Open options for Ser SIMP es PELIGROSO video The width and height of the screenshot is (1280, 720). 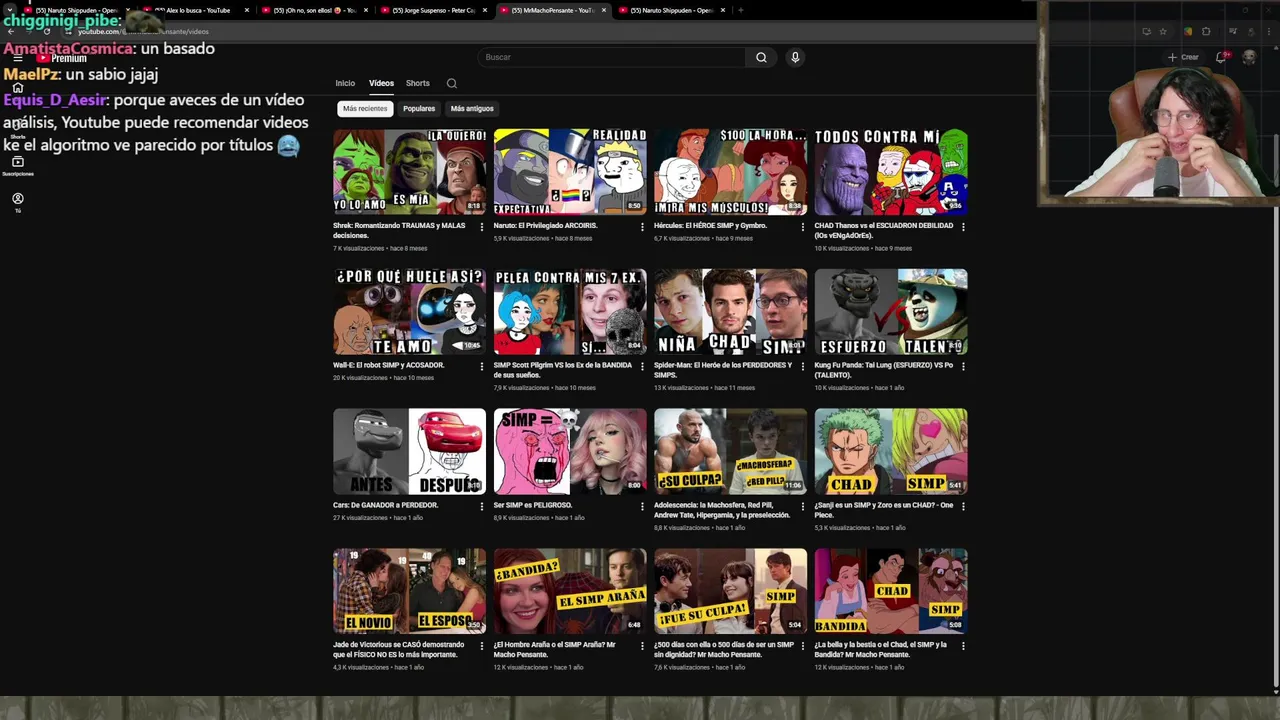click(x=642, y=506)
